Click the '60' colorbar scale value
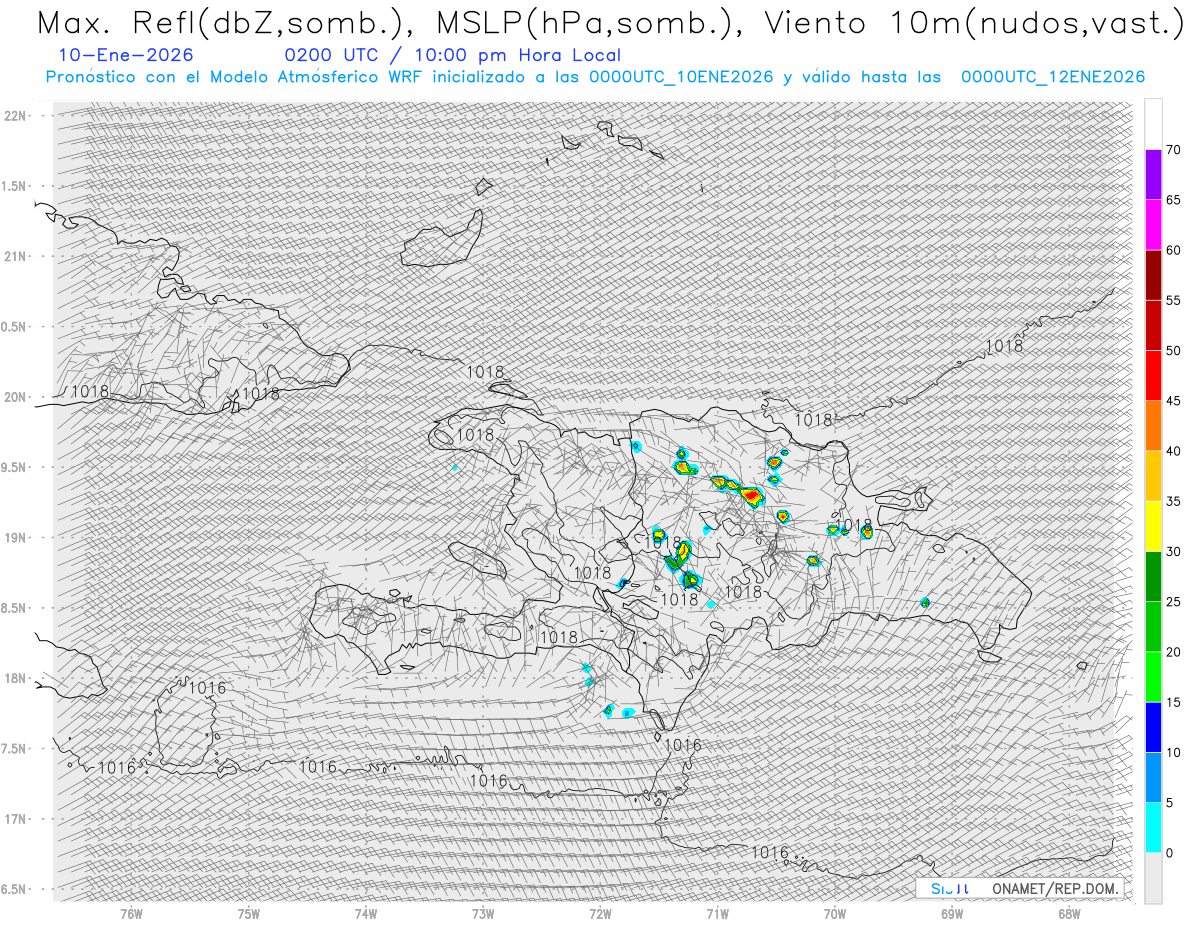Viewport: 1200px width, 927px height. pos(1173,250)
